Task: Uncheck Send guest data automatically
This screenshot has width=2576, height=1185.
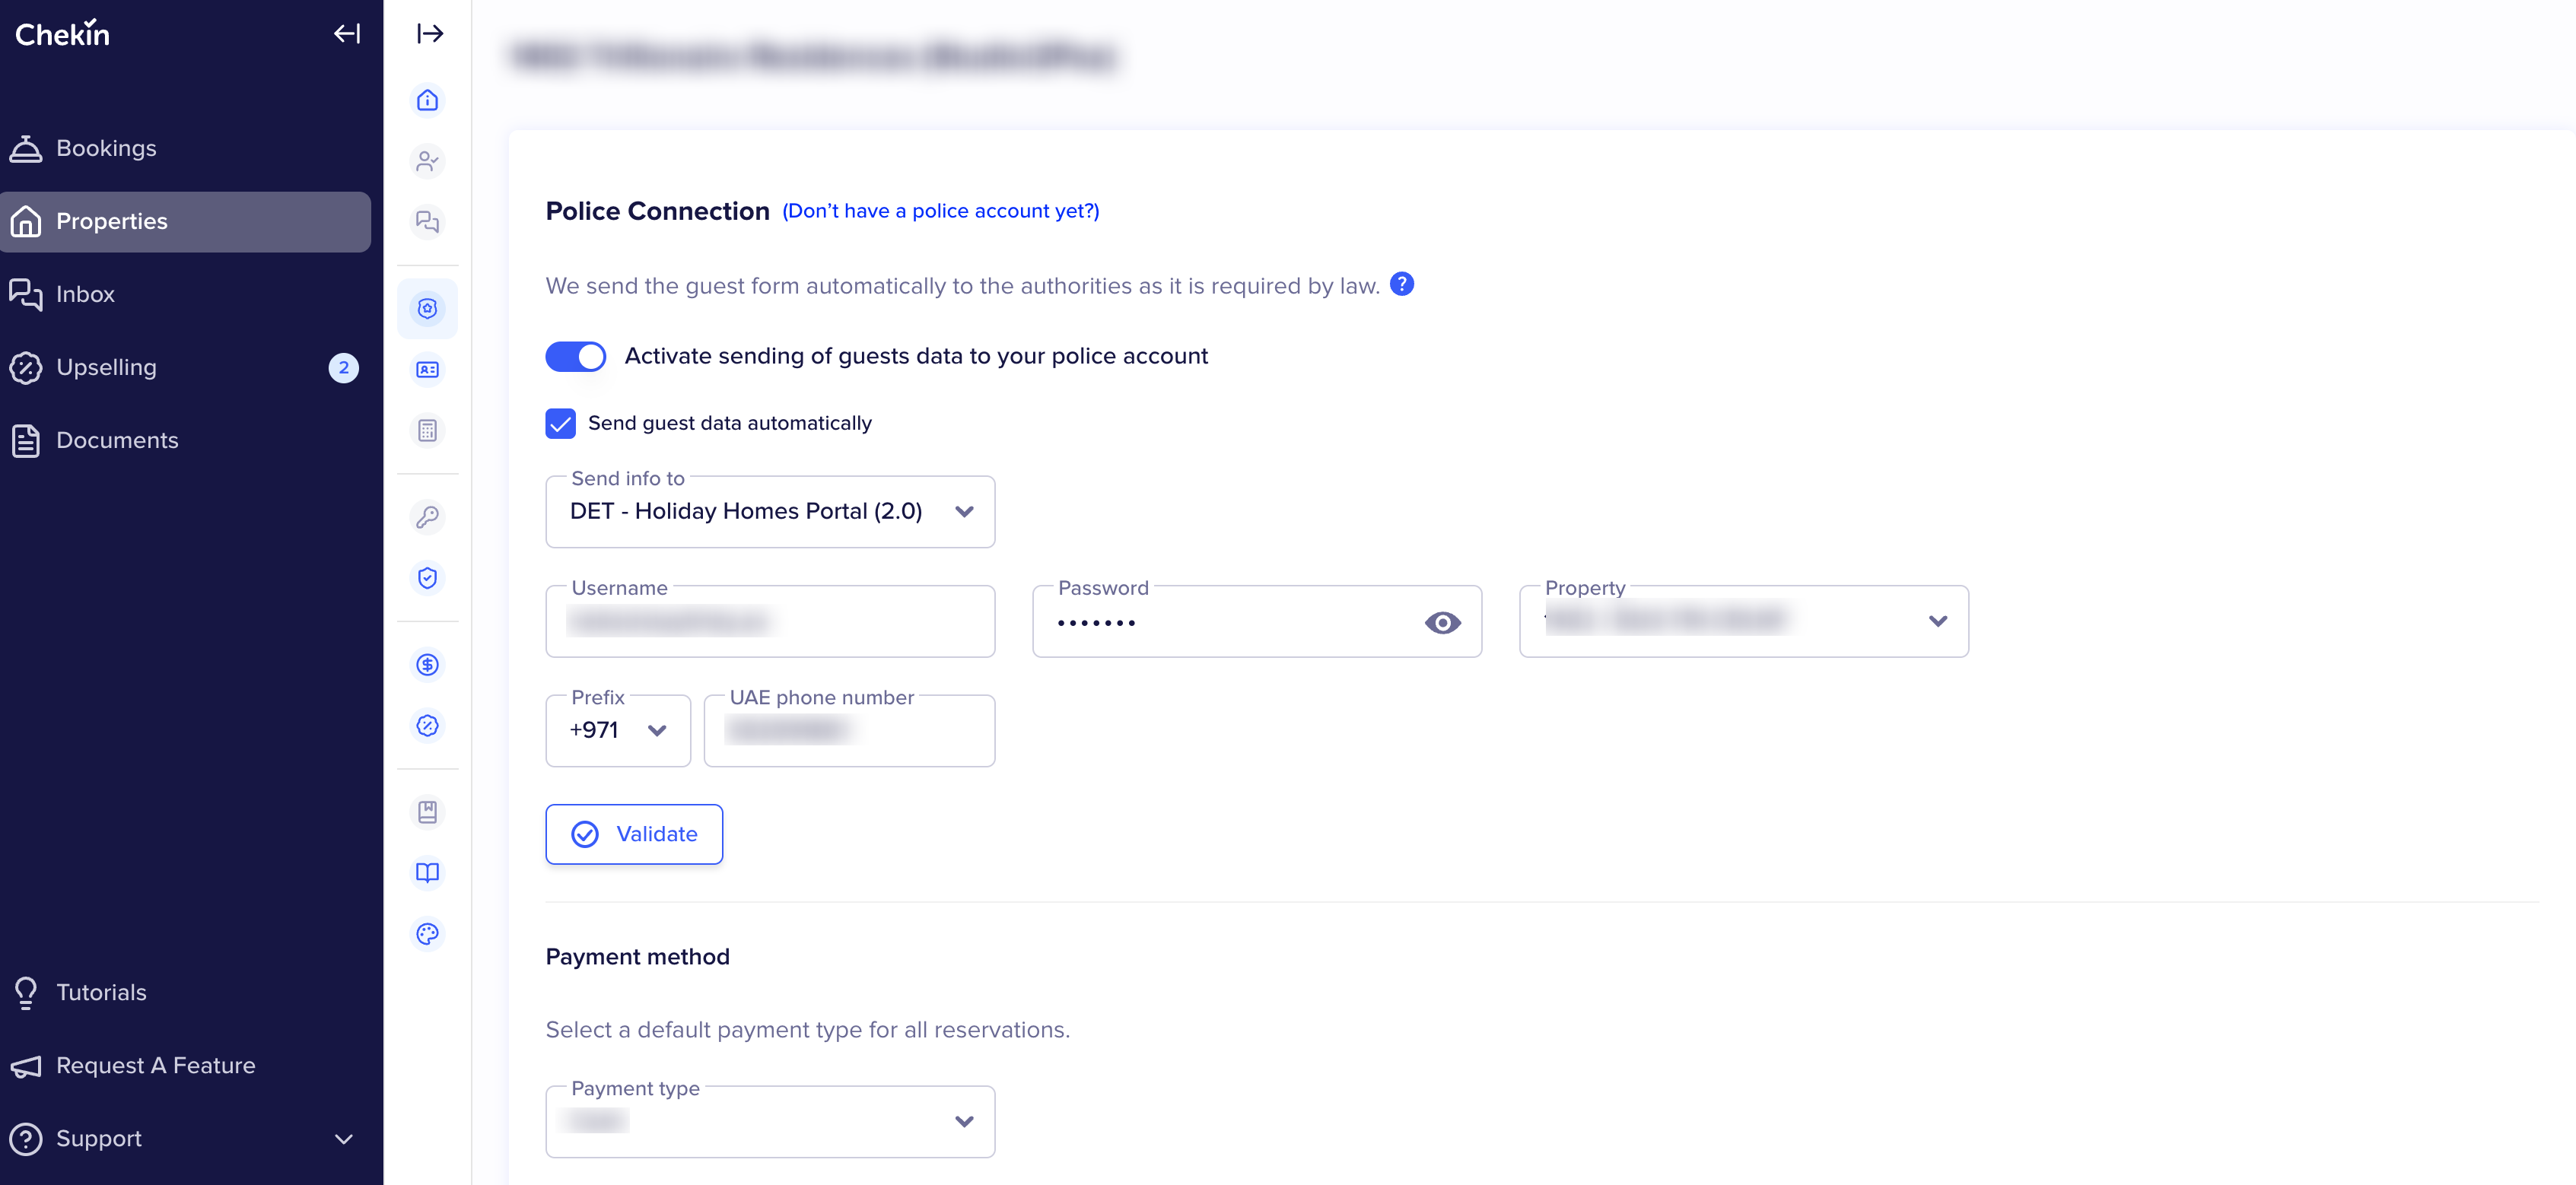Action: [560, 424]
